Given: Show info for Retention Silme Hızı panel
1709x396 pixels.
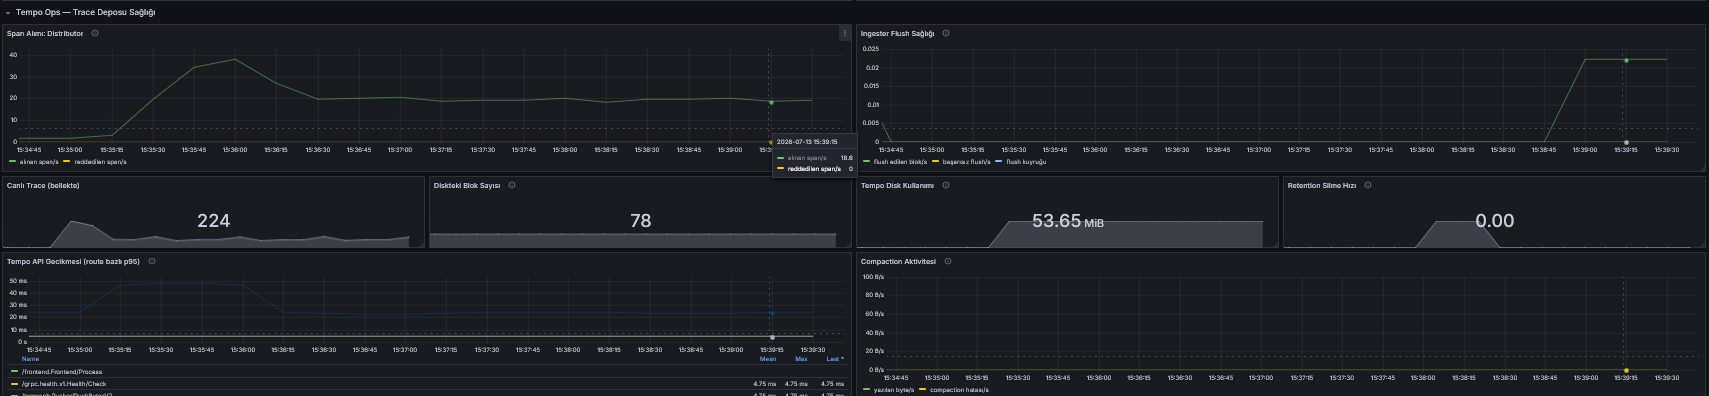Looking at the screenshot, I should [x=1368, y=185].
